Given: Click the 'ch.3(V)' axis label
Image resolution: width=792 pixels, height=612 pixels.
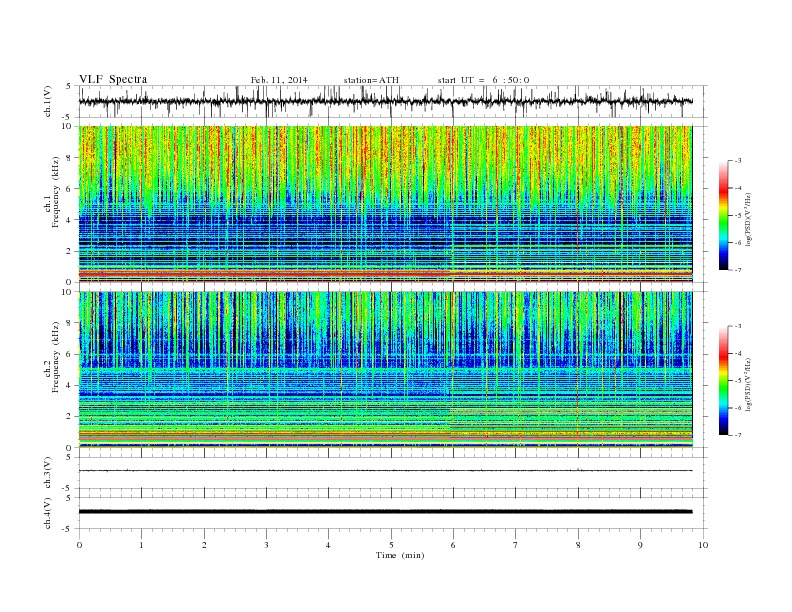Looking at the screenshot, I should pos(48,473).
